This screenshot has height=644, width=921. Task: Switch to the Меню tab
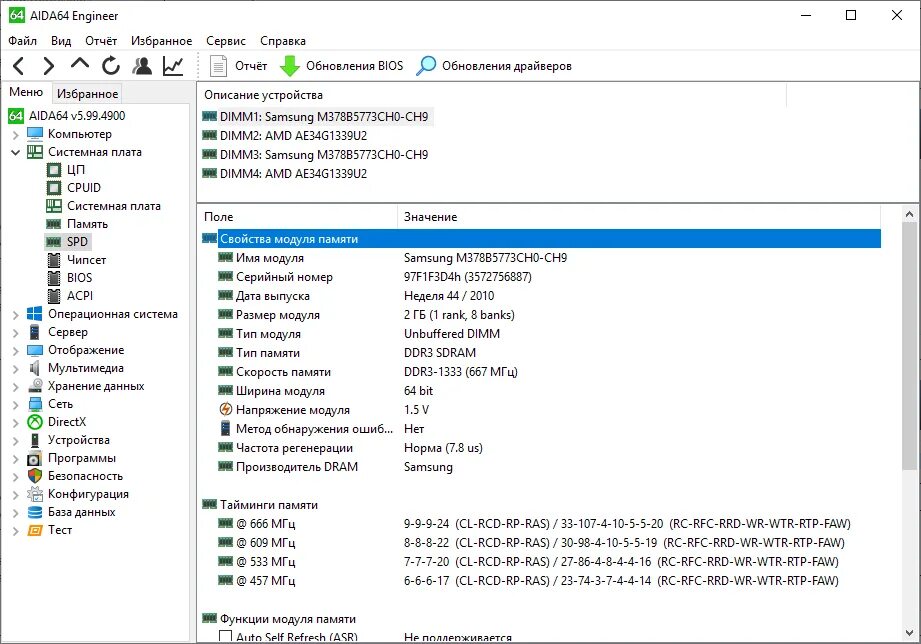click(26, 92)
